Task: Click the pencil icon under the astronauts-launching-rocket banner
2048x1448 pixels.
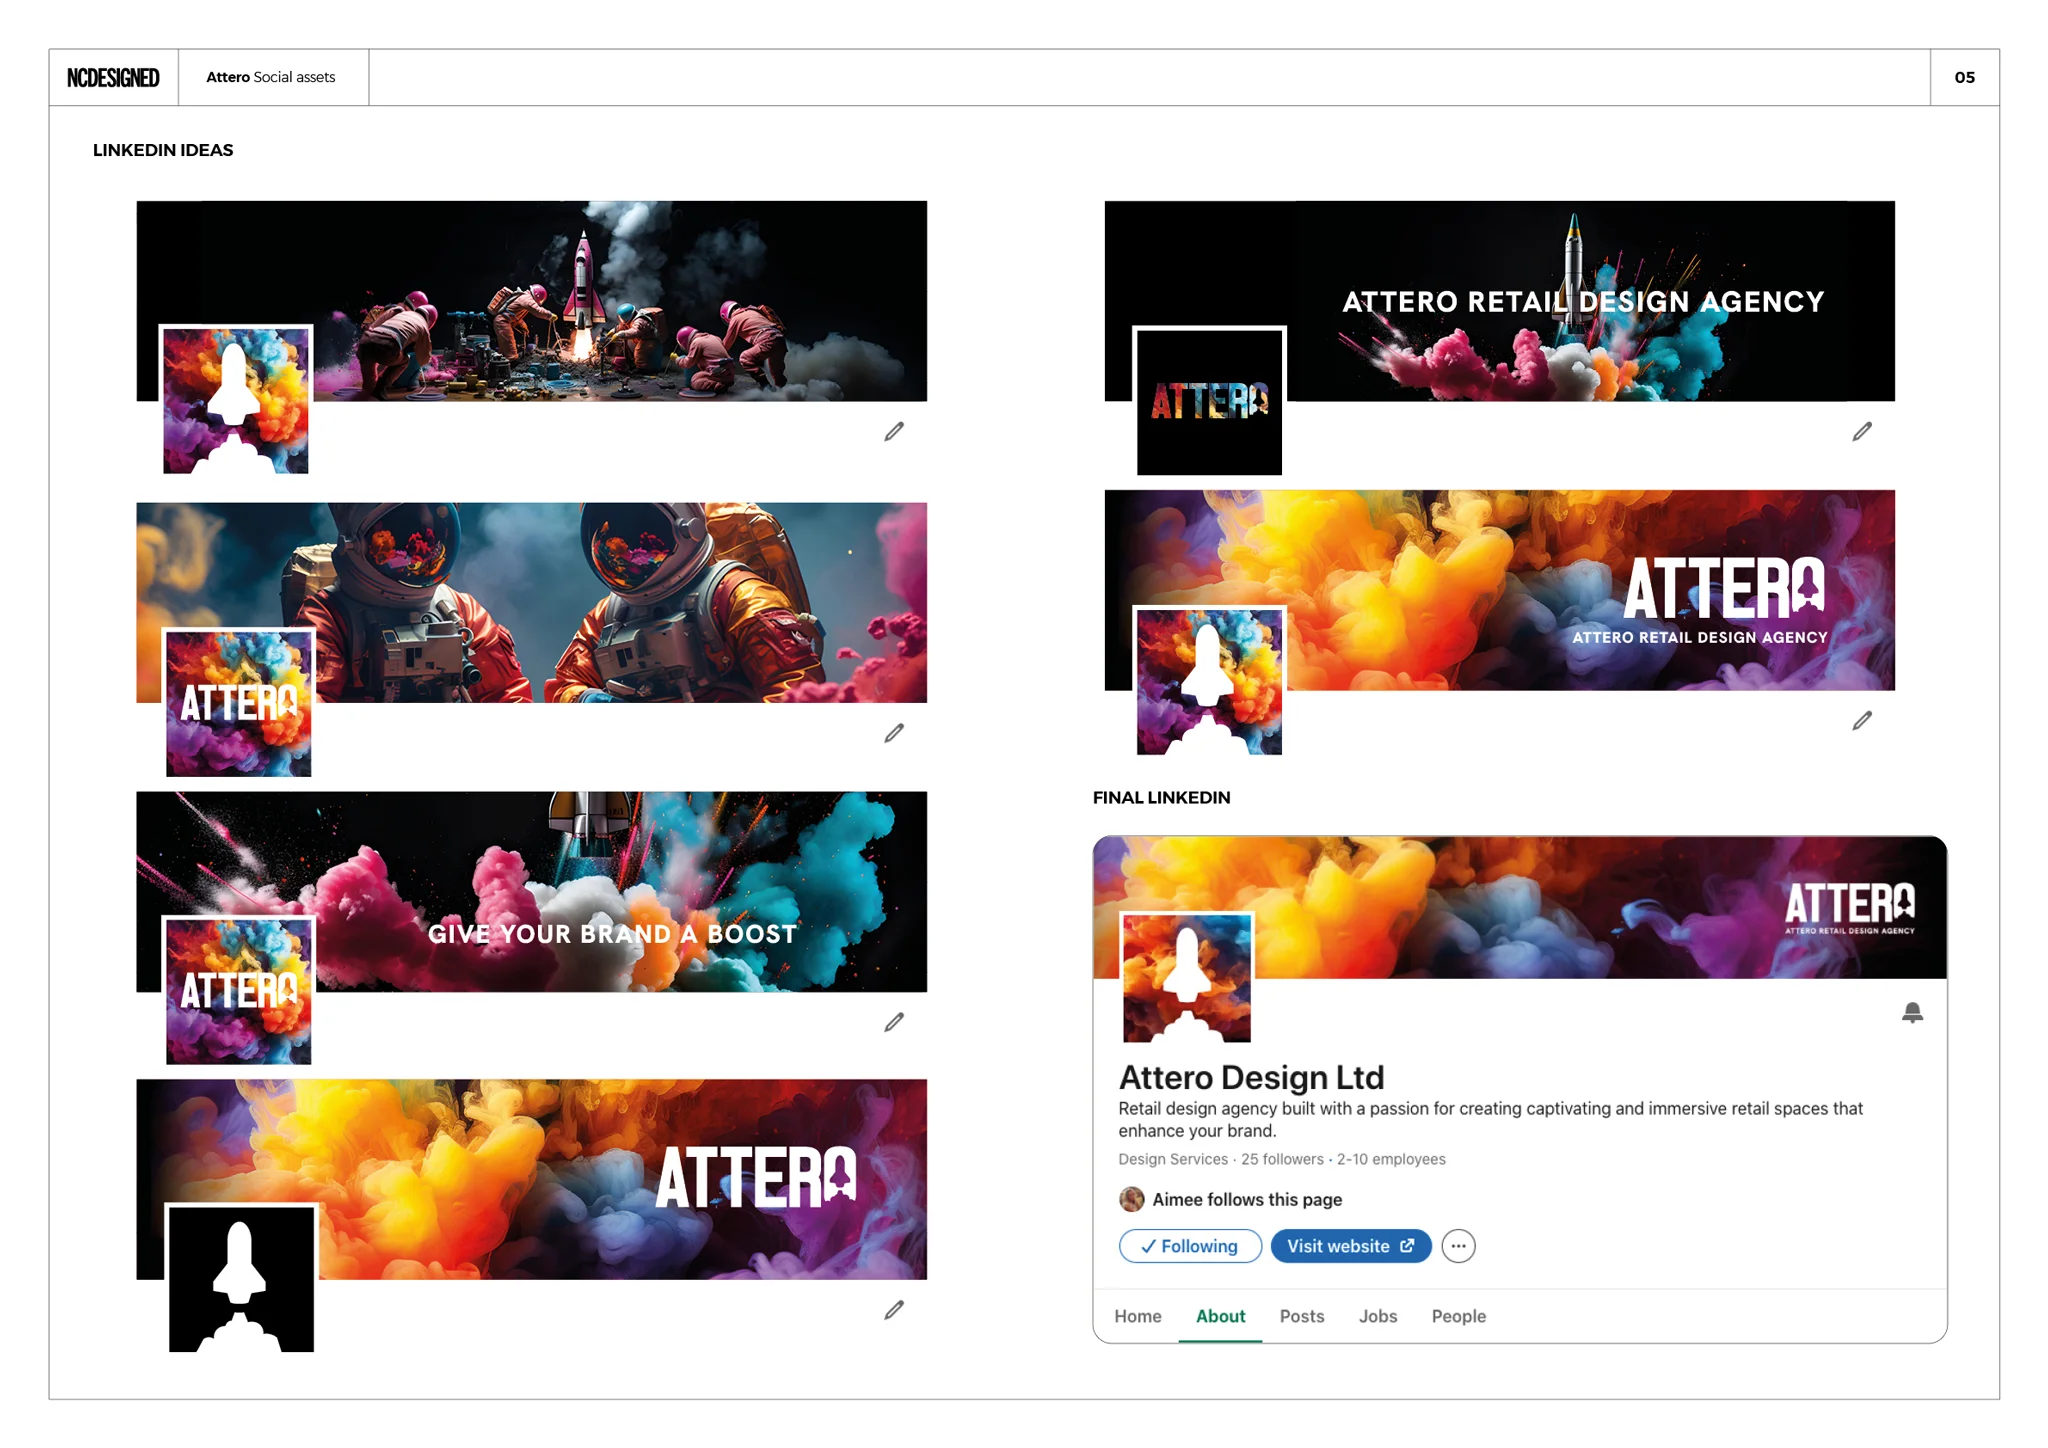Action: point(894,431)
